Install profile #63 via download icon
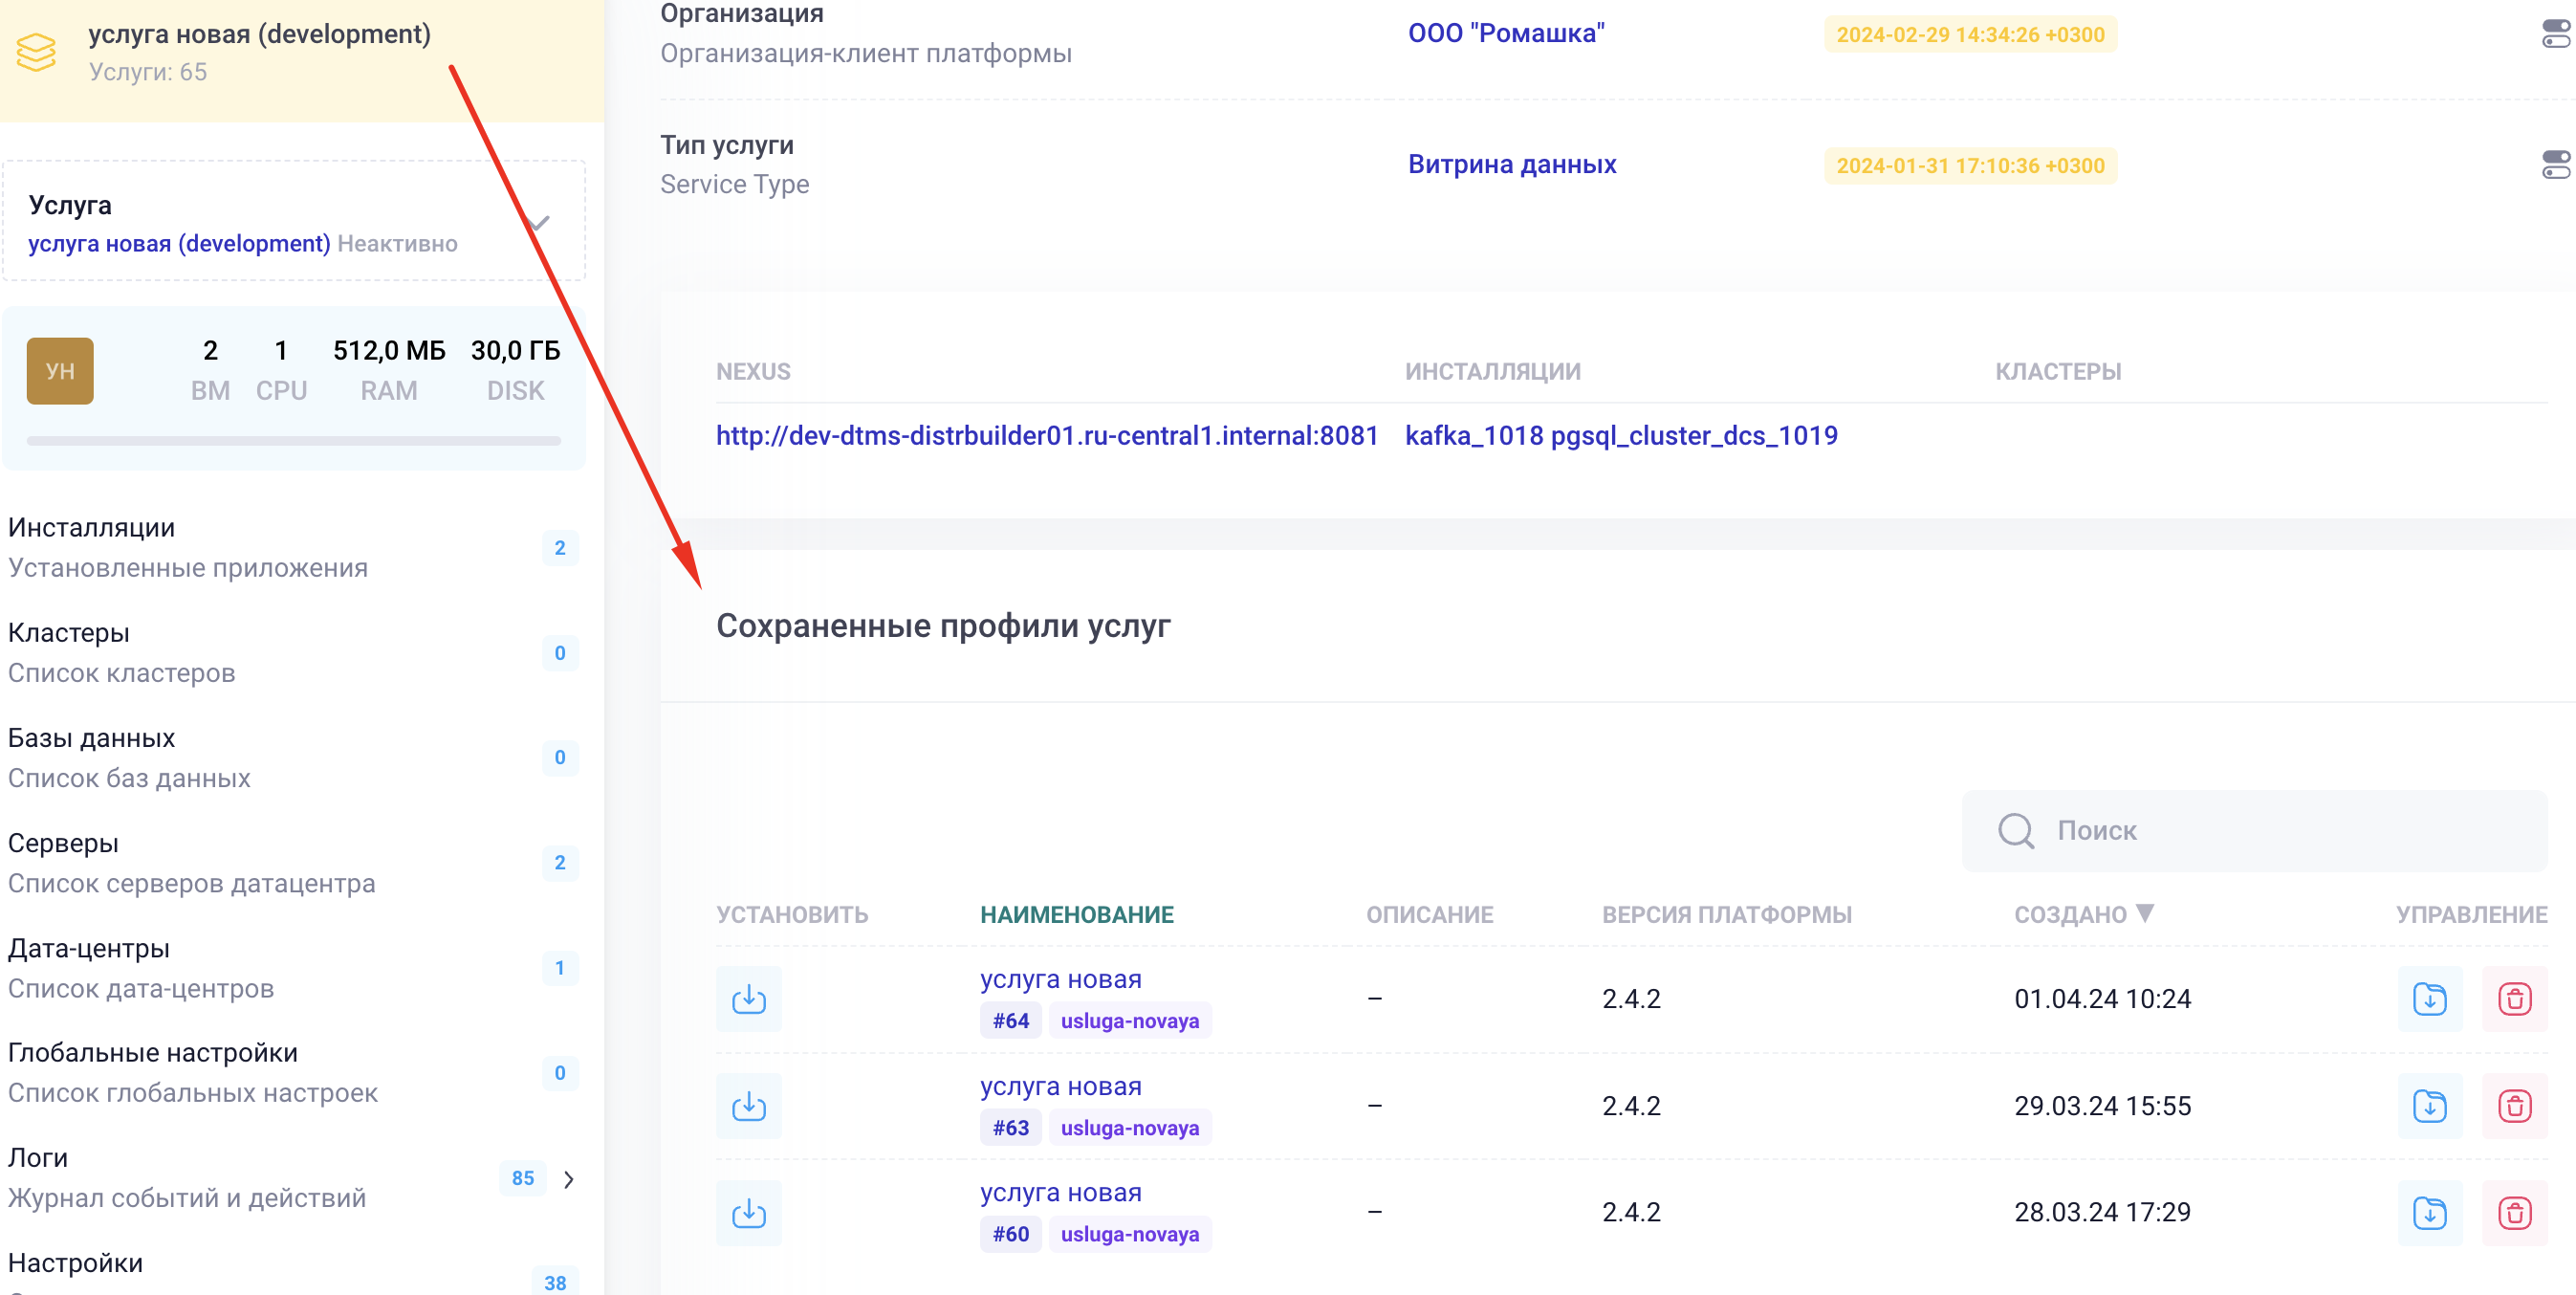 point(748,1105)
